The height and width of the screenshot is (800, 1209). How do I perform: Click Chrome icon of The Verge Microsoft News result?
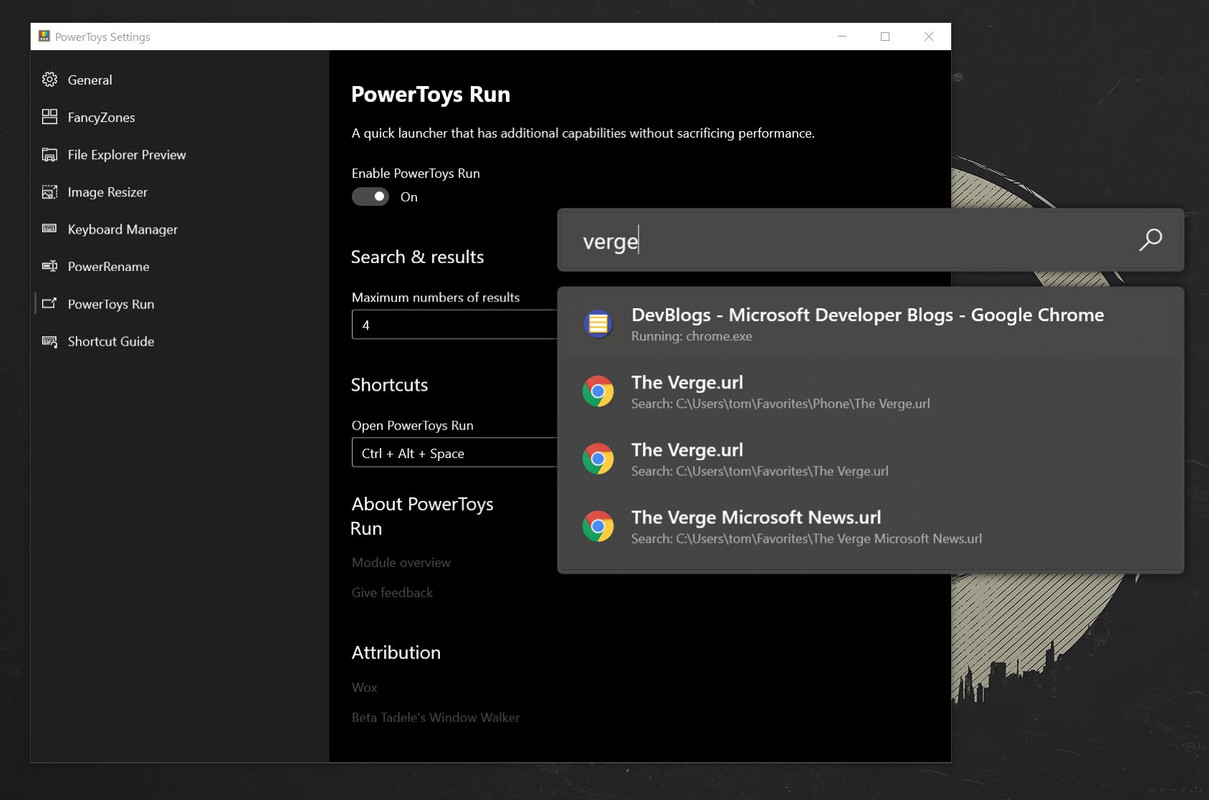(598, 526)
